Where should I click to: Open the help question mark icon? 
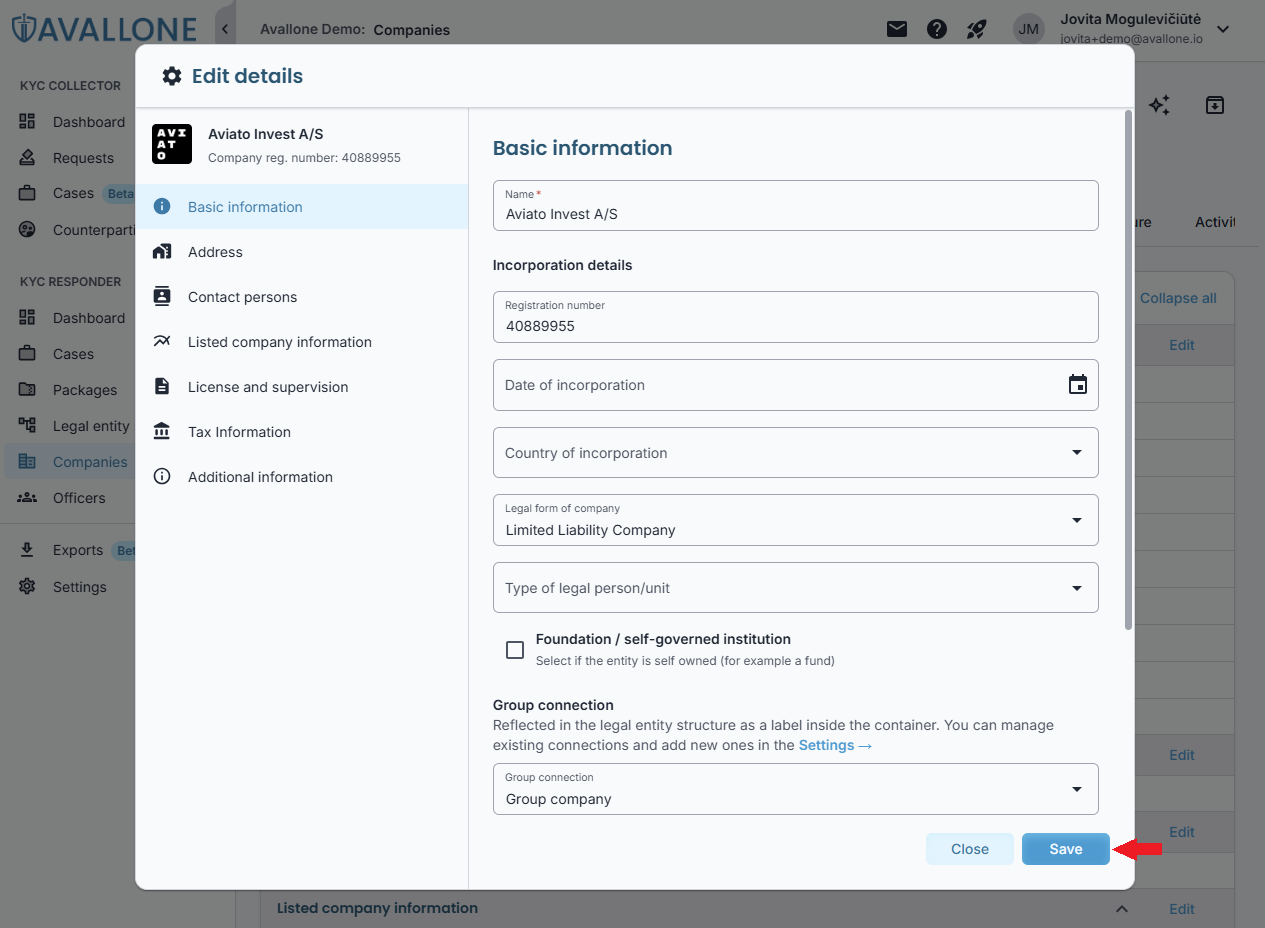click(x=937, y=29)
